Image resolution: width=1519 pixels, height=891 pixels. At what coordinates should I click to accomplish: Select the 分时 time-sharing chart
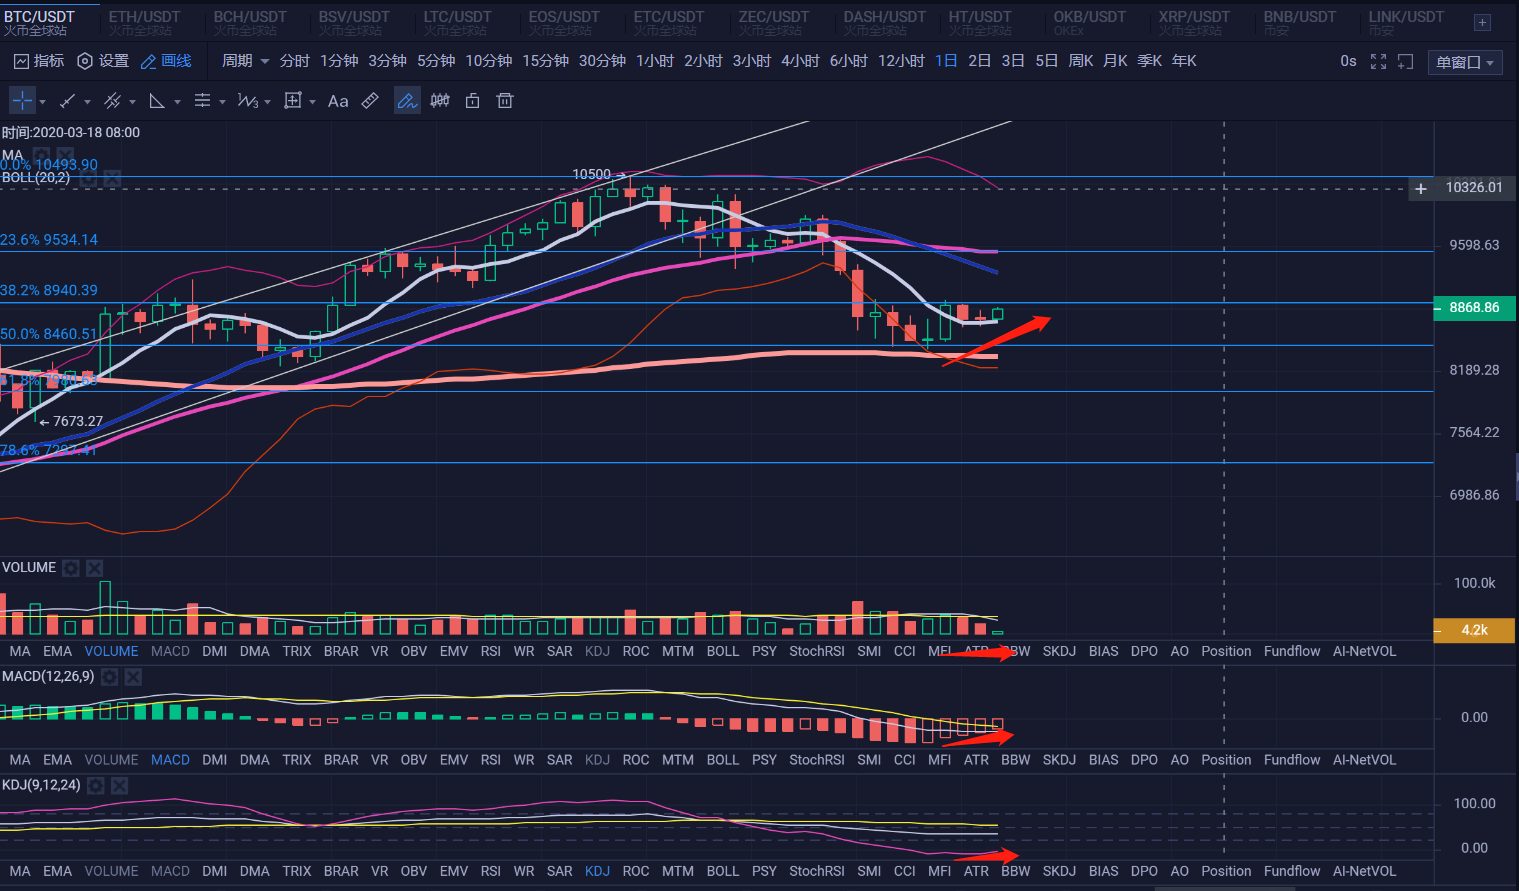[294, 61]
